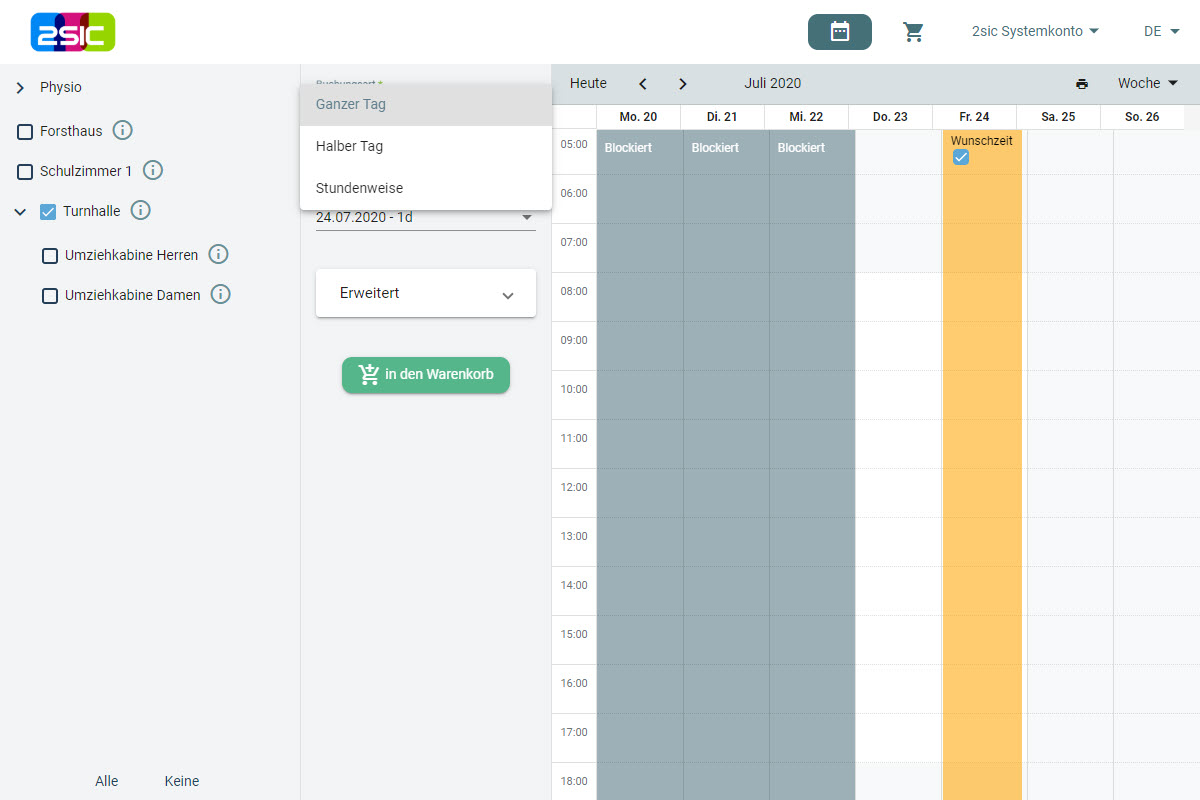This screenshot has height=800, width=1200.
Task: Expand the Physio tree group
Action: click(20, 88)
